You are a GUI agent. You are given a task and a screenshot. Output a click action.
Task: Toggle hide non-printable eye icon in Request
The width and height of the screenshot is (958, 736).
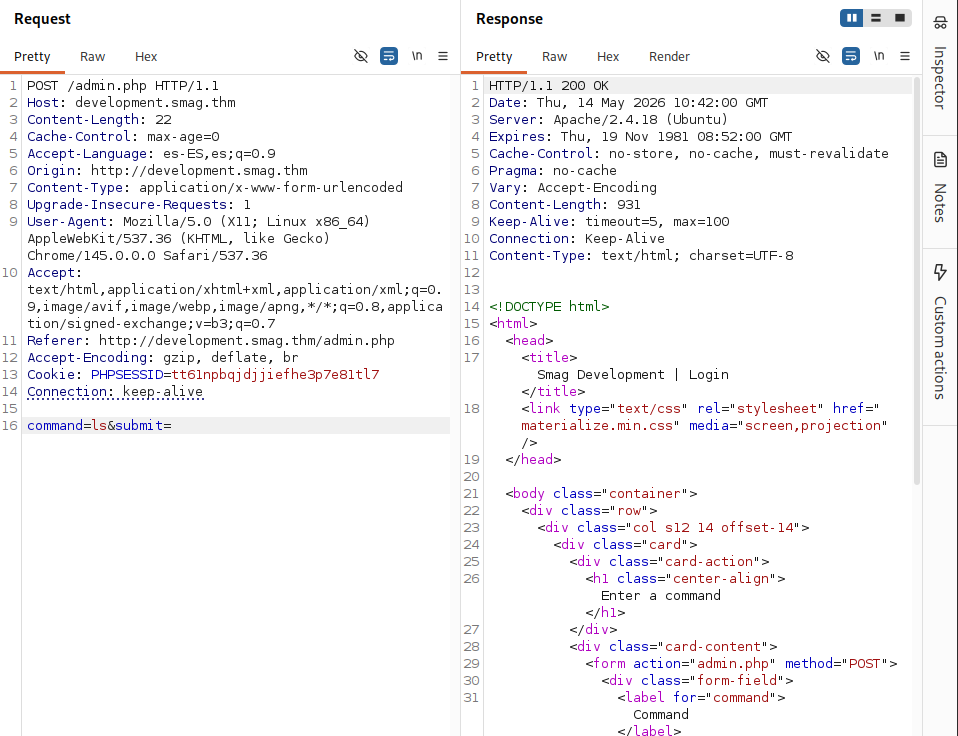(x=360, y=56)
